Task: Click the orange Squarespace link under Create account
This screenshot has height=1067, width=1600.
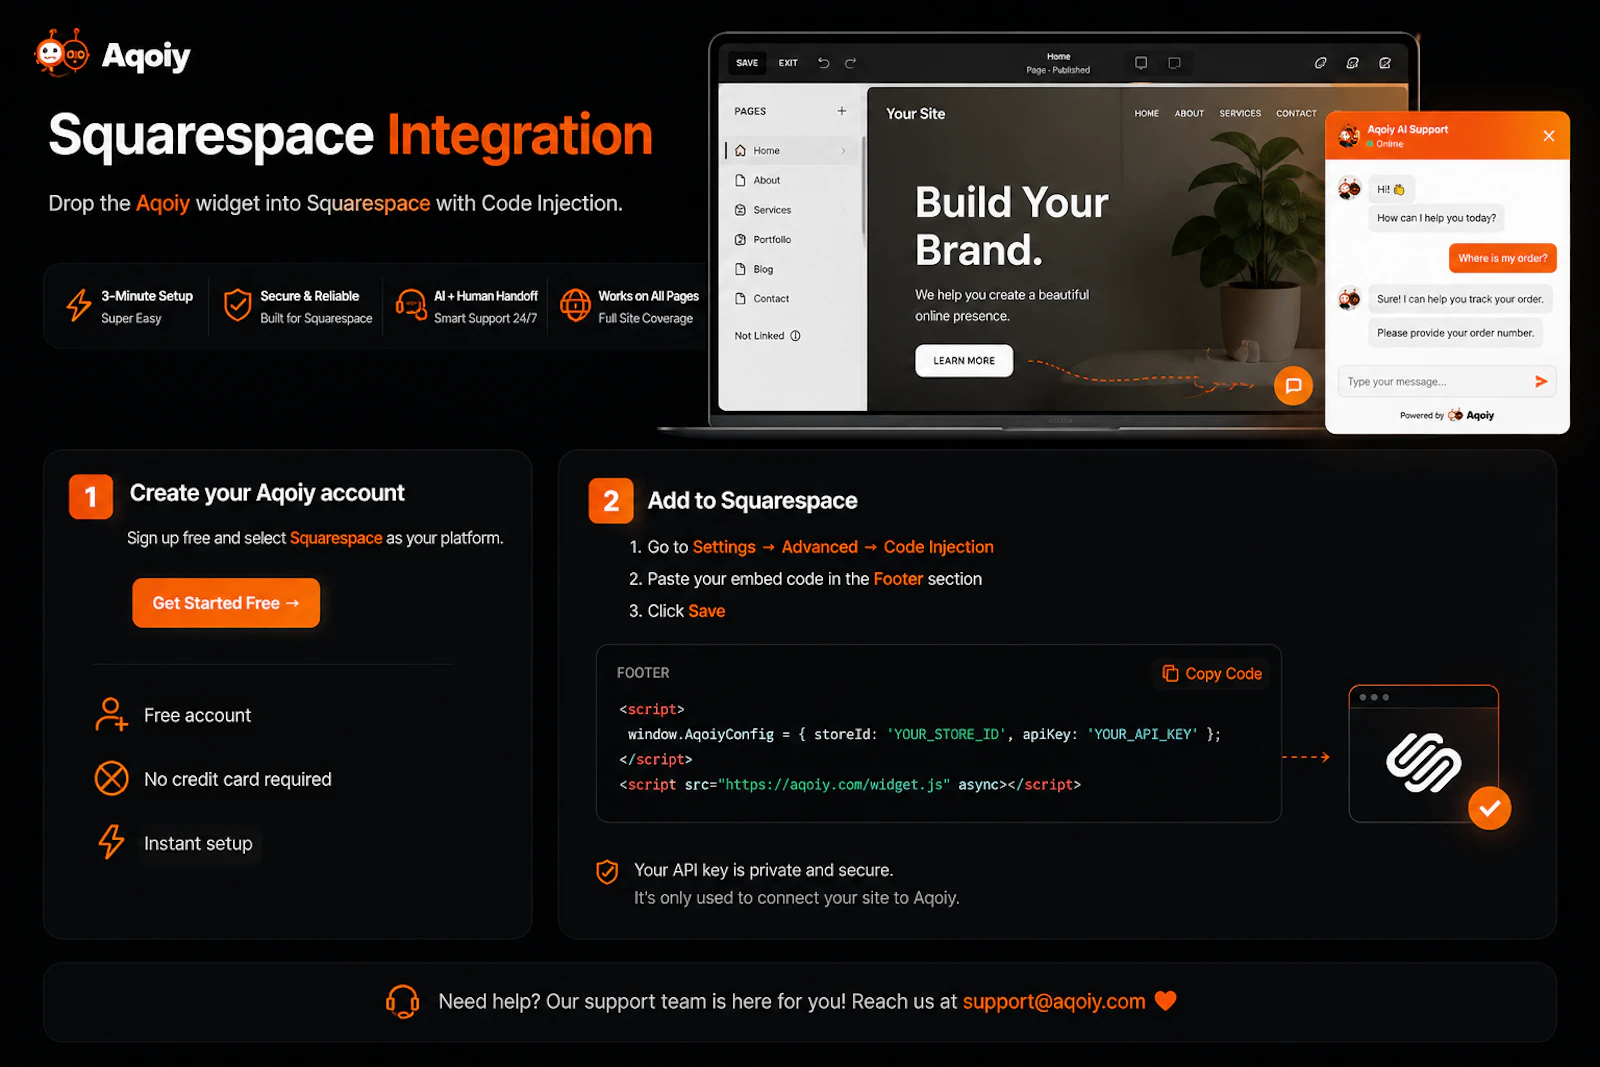Action: click(336, 538)
